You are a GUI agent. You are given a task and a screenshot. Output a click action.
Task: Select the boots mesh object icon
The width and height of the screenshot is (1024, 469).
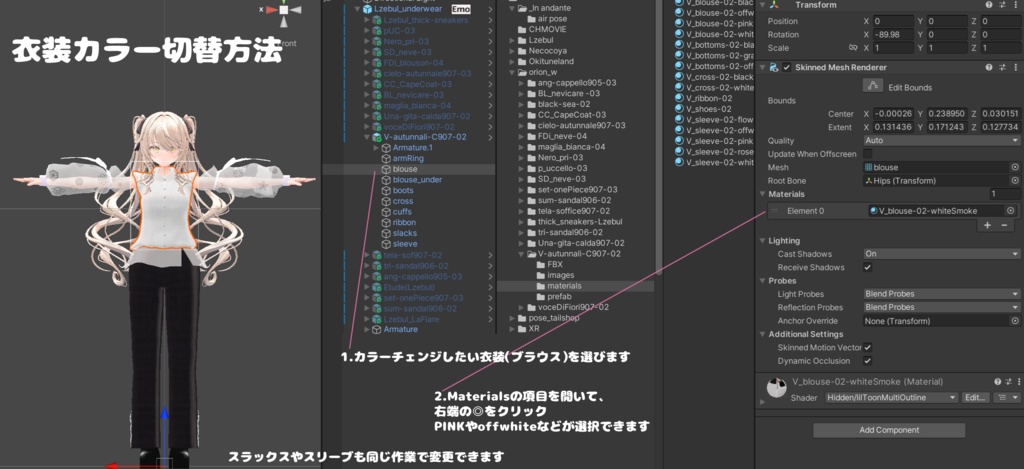pos(387,191)
